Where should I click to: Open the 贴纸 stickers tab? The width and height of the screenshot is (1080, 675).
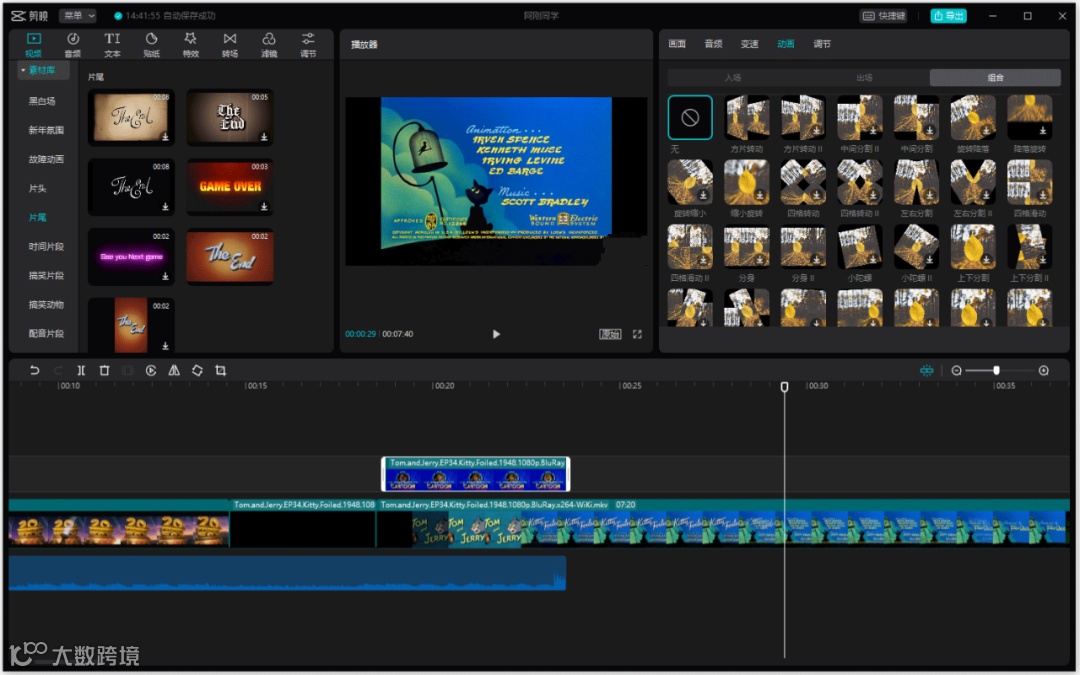(152, 44)
